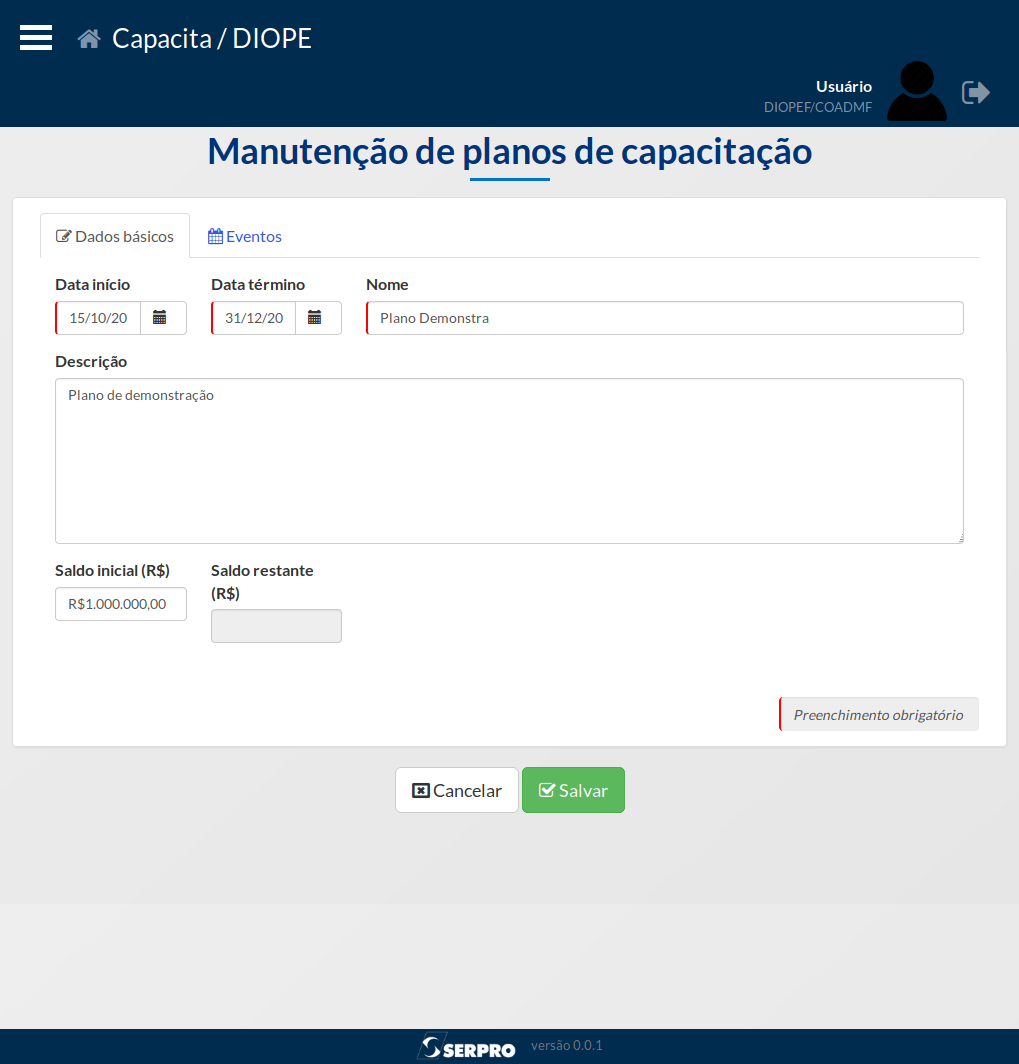Click the calendar icon on Eventos tab
Screen dimensions: 1019x1064
214,236
